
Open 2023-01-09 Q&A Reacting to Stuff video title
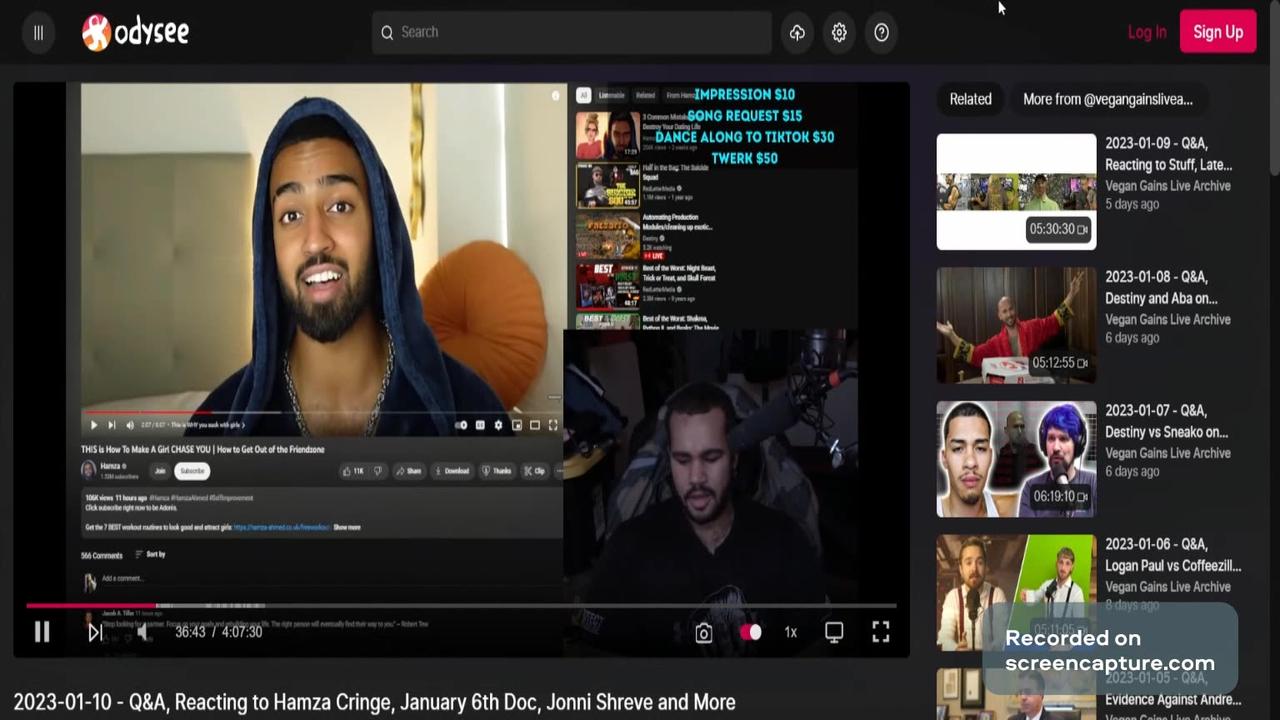[1168, 154]
